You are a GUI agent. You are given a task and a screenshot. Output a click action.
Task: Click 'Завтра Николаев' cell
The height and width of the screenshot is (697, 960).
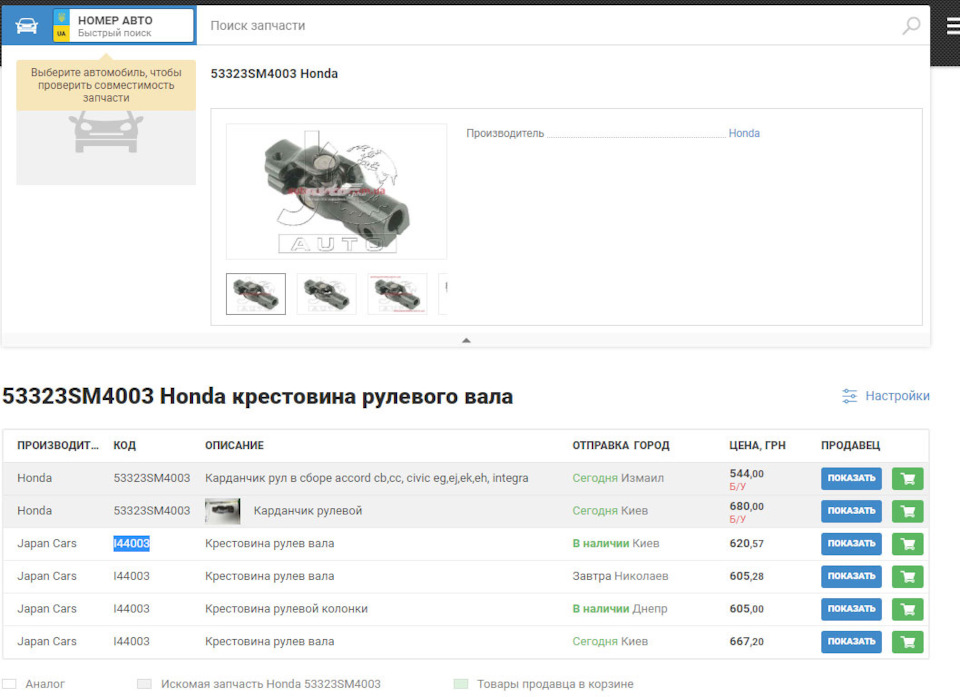coord(620,576)
